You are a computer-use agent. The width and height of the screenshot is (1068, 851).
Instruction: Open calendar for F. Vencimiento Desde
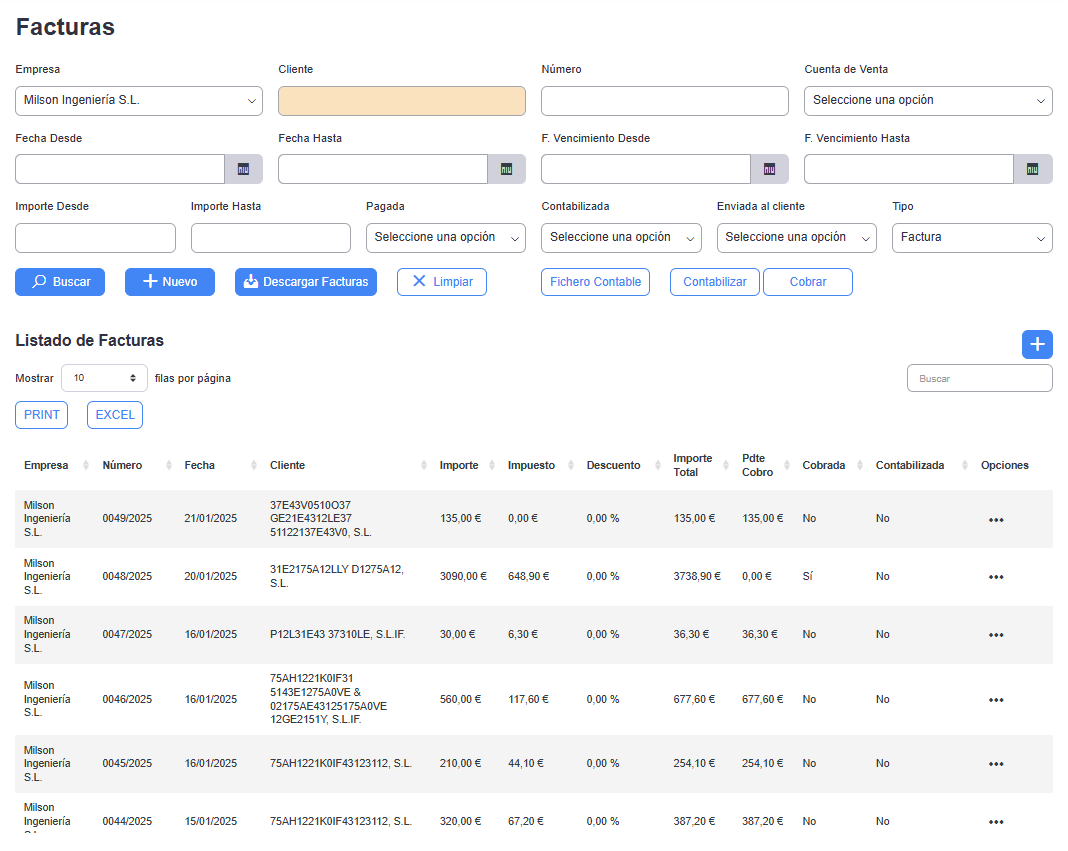pos(769,169)
